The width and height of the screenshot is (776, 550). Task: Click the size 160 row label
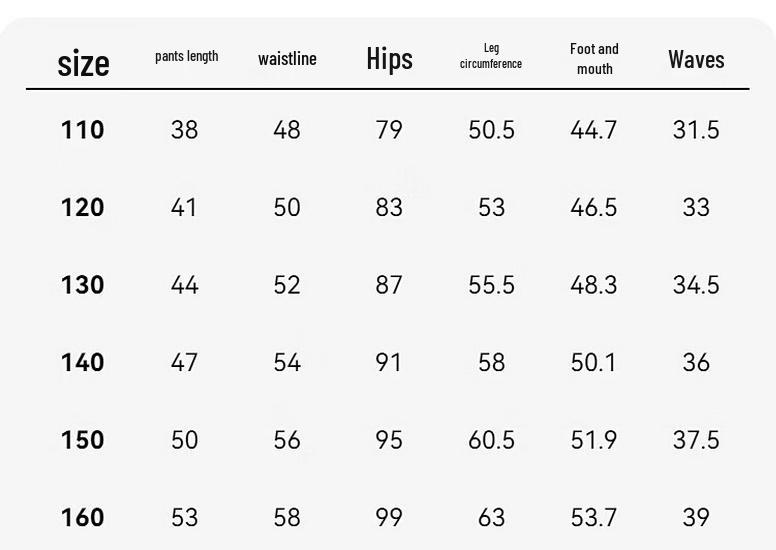[x=83, y=517]
